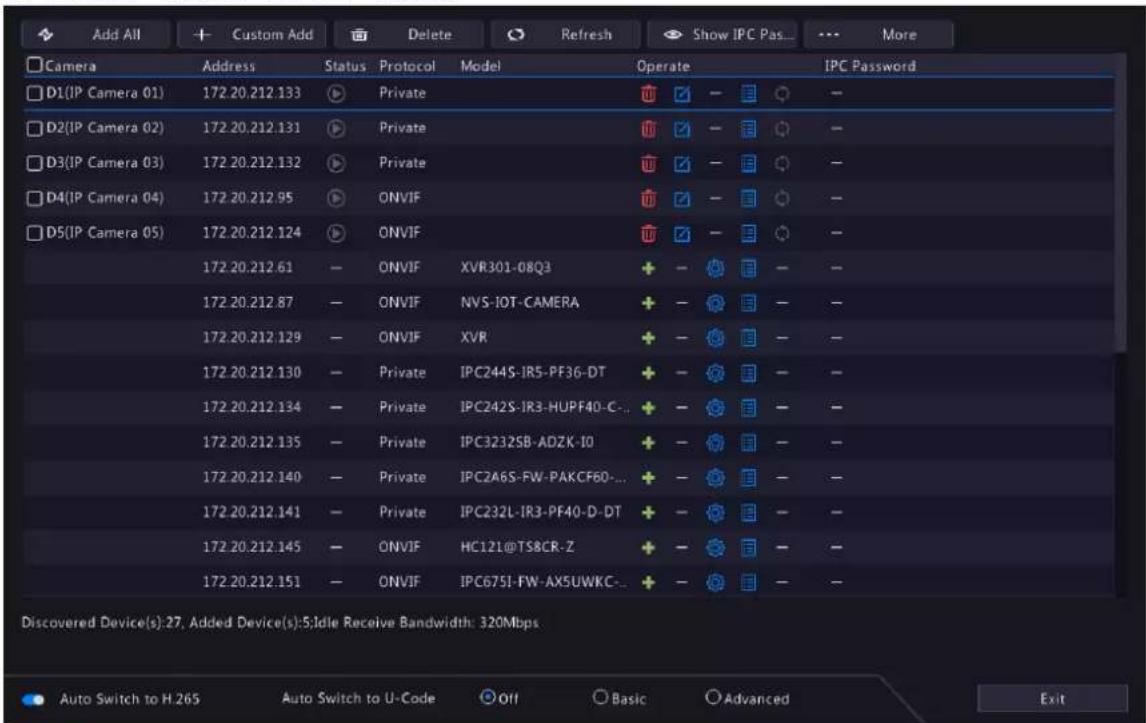Screen dimensions: 1146x723
Task: Delete camera D5 using its trash icon
Action: tap(648, 233)
